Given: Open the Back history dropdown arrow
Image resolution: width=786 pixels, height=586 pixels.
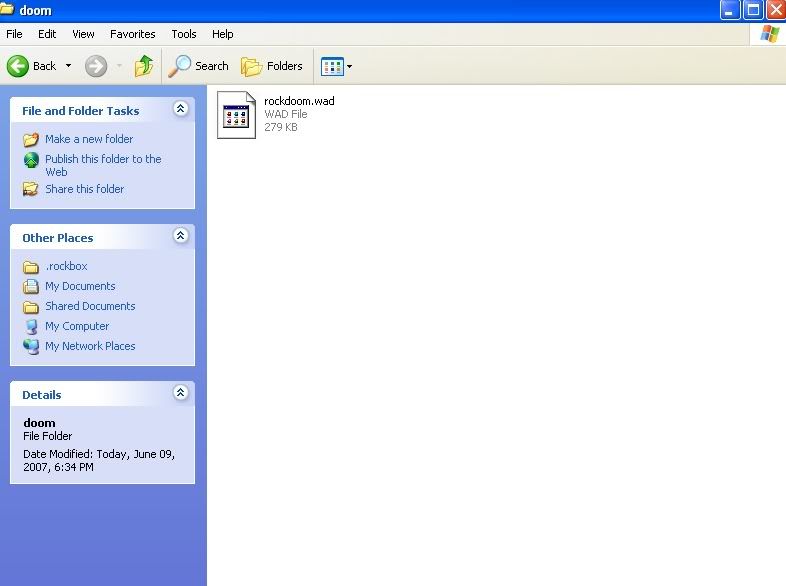Looking at the screenshot, I should [68, 66].
